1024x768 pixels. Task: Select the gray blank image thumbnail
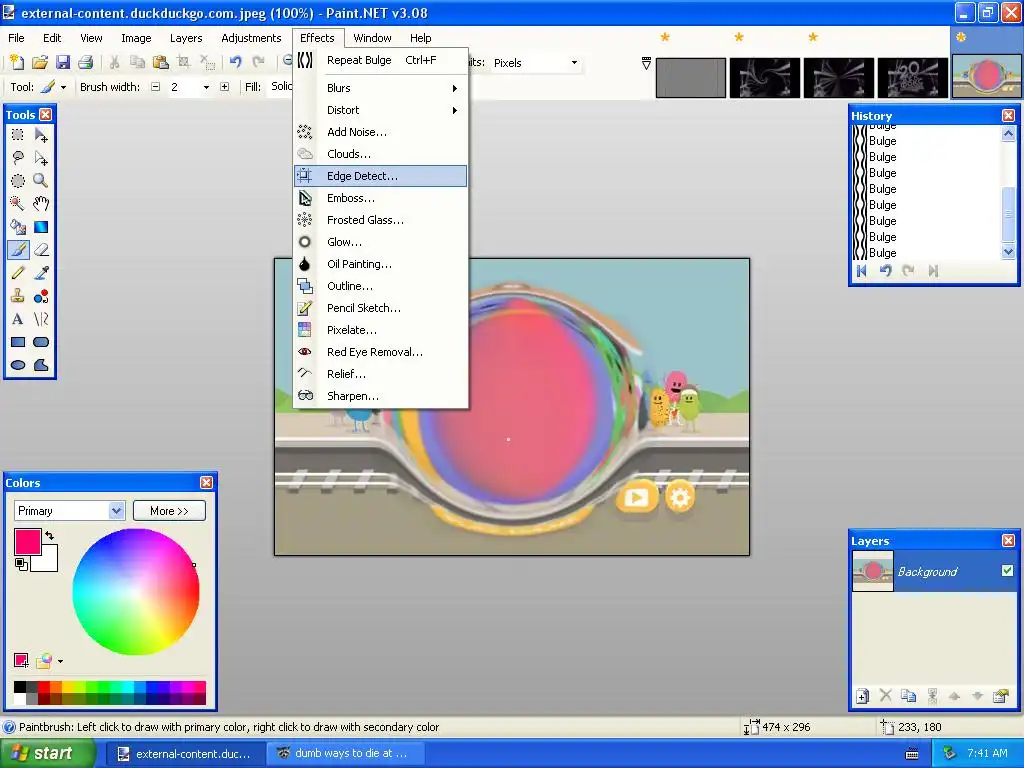[690, 78]
